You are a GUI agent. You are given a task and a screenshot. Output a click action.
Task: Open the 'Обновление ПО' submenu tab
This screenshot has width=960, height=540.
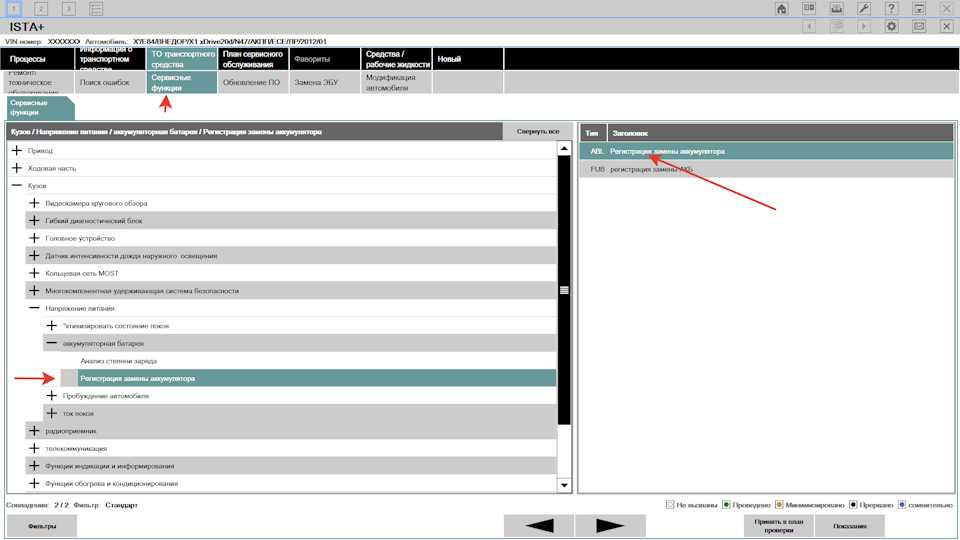click(251, 82)
